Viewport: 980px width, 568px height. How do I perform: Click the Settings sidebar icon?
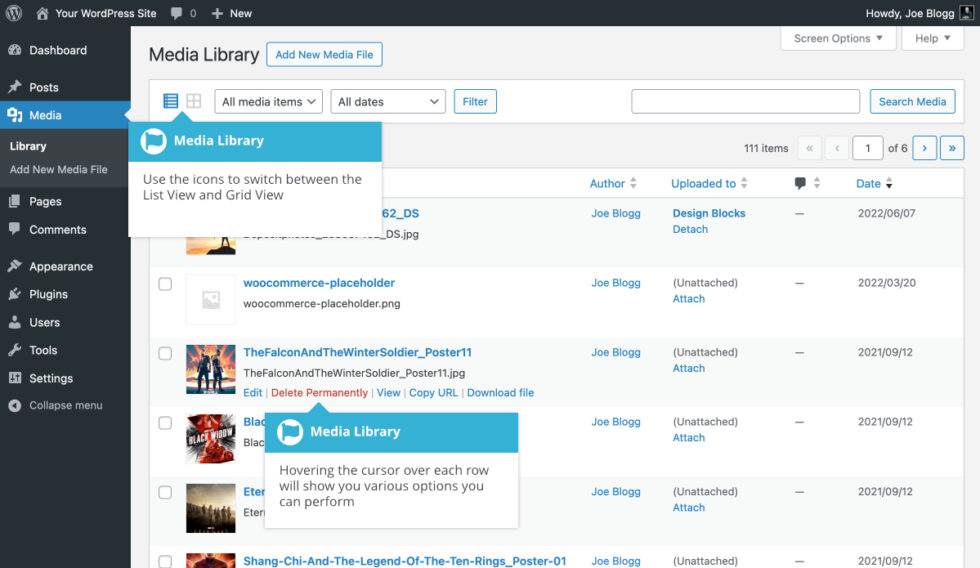(15, 378)
